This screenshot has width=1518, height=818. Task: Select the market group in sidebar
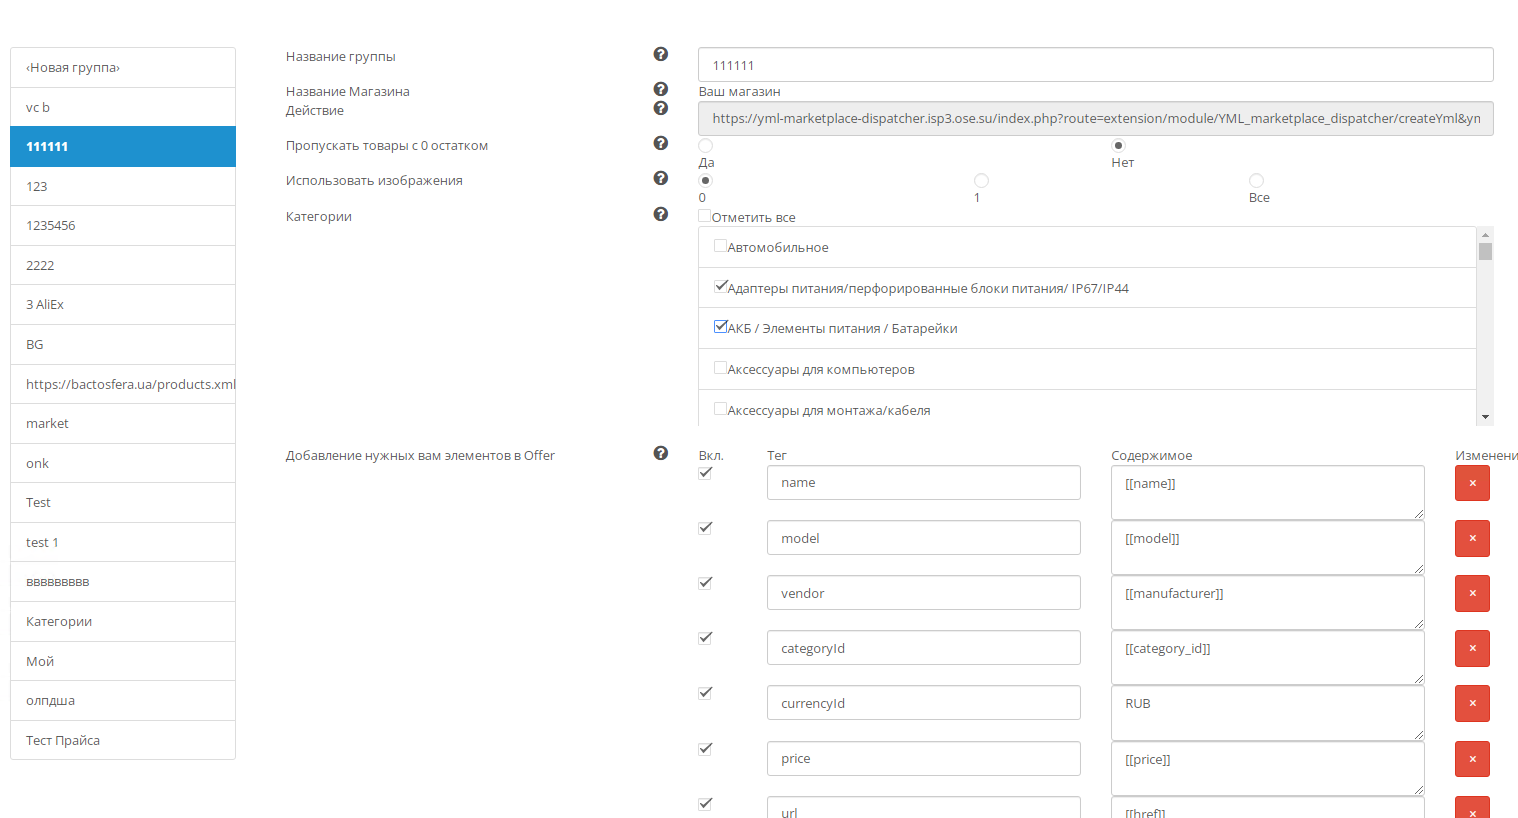point(122,423)
